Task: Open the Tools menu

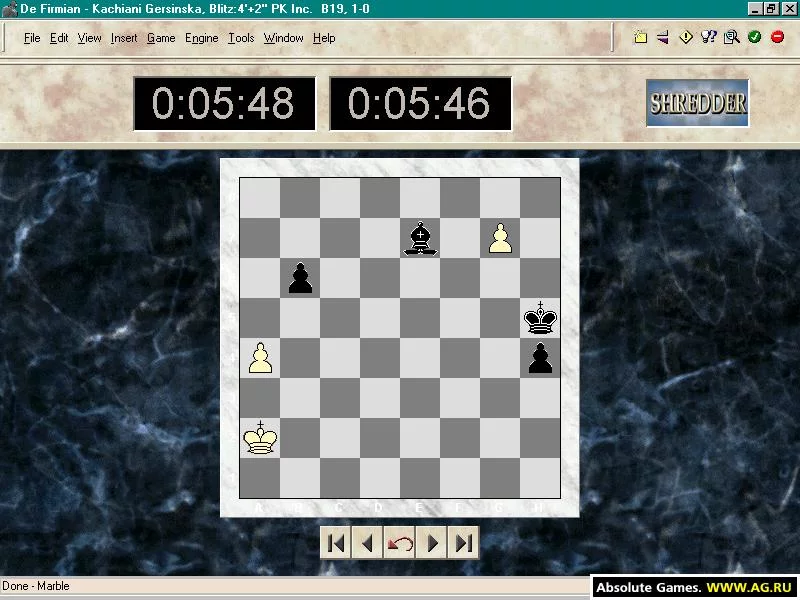Action: pyautogui.click(x=241, y=38)
